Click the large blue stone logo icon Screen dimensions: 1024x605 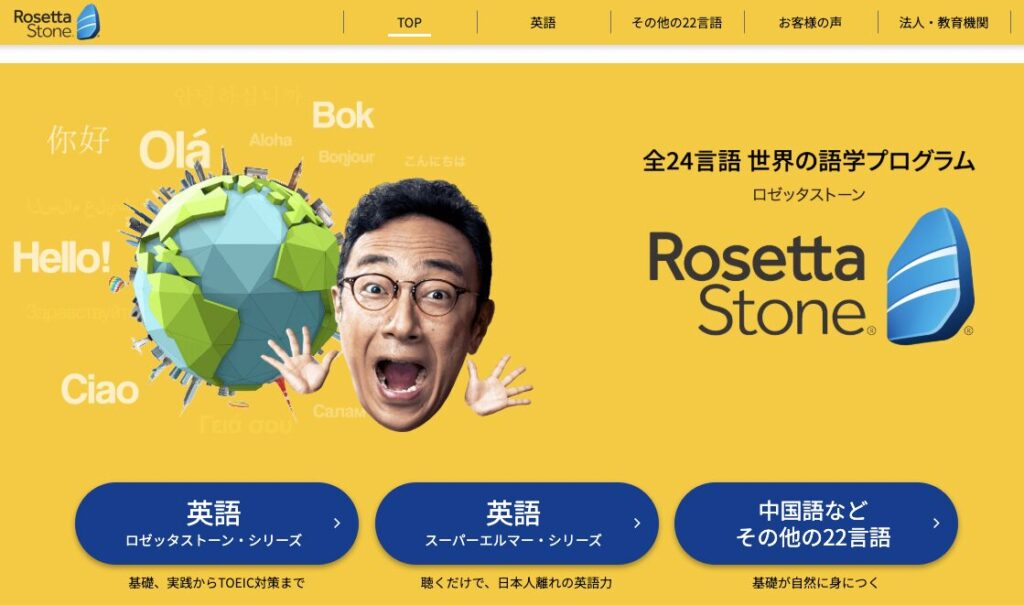931,276
